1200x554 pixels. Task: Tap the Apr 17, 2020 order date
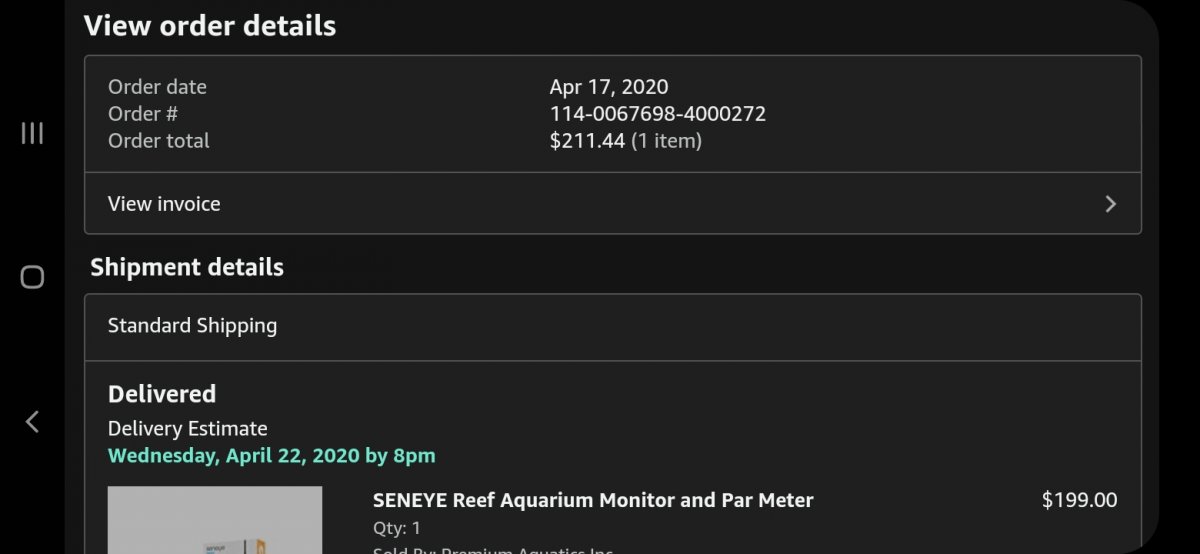point(608,87)
